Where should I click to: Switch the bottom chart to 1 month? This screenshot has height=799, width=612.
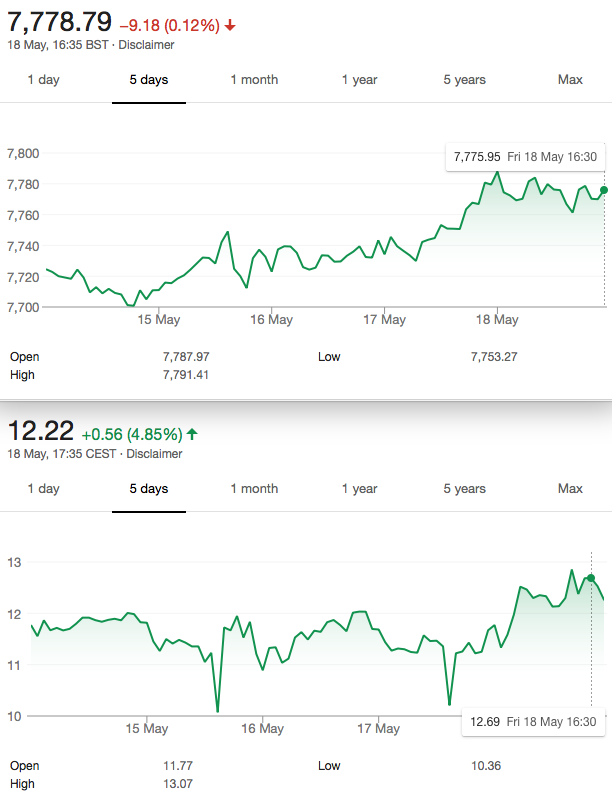pos(254,489)
